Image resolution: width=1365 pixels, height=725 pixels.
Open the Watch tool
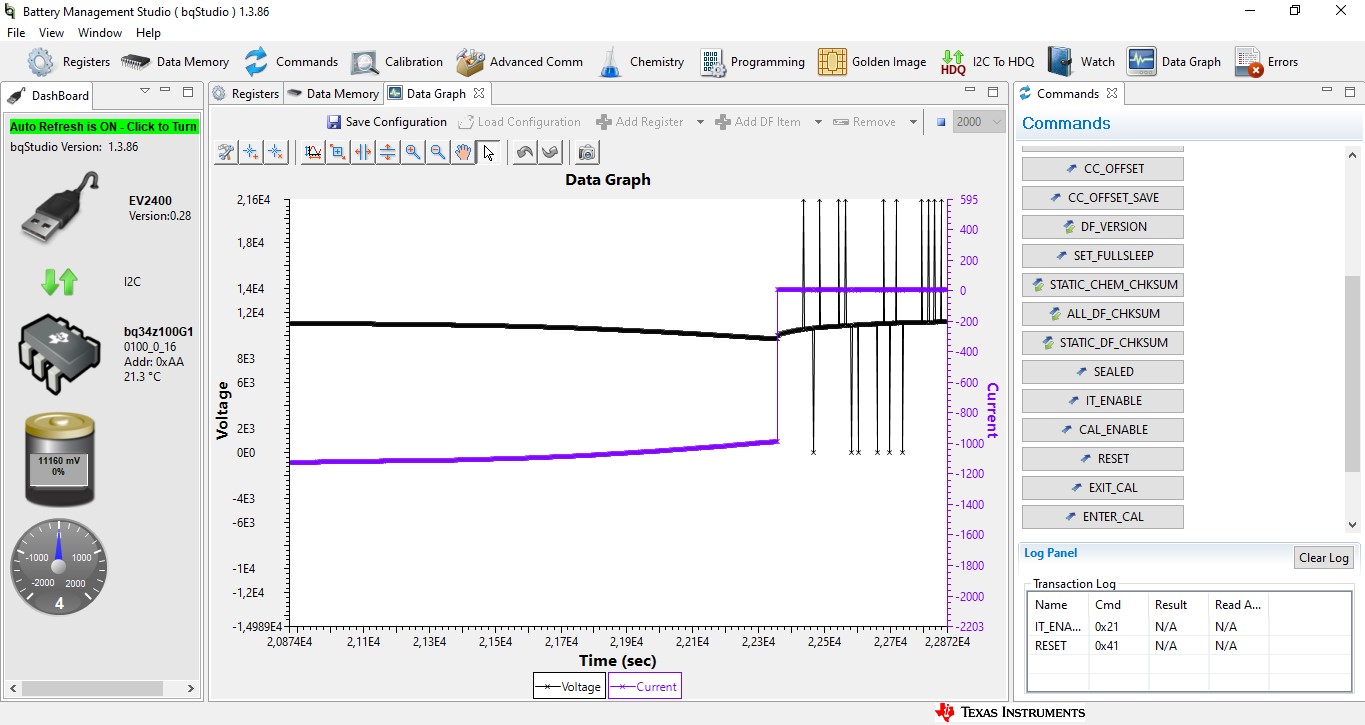tap(1081, 62)
